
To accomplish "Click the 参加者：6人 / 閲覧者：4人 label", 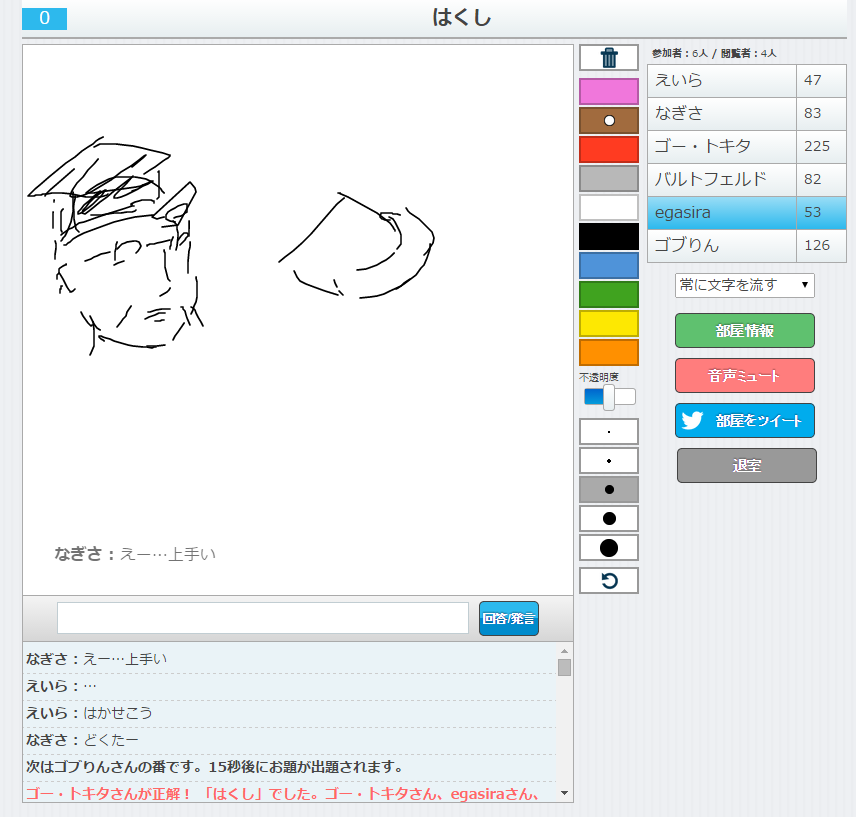I will coord(714,53).
